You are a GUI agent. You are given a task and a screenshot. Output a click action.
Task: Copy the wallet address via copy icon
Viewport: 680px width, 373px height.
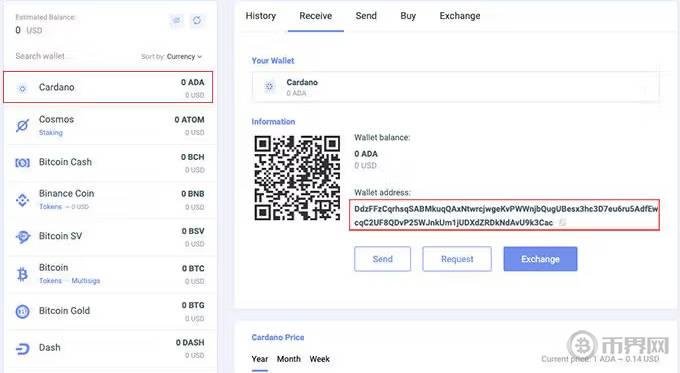pyautogui.click(x=562, y=222)
